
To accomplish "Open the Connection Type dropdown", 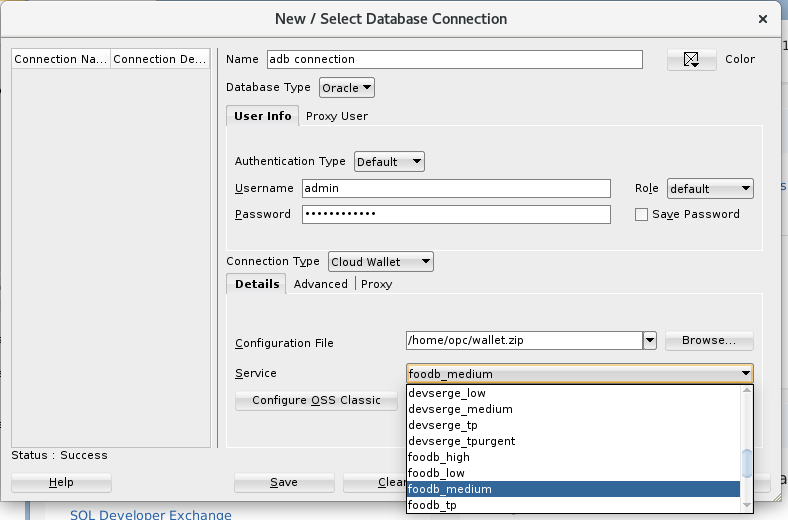I will pos(381,262).
